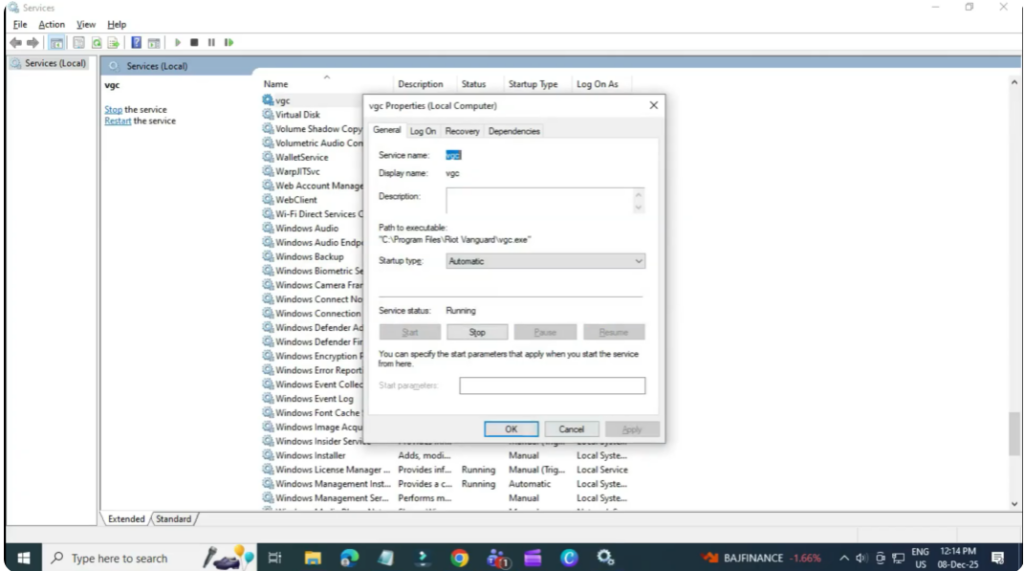Screen dimensions: 1024x571
Task: Click the Windows Installer service icon
Action: 268,455
